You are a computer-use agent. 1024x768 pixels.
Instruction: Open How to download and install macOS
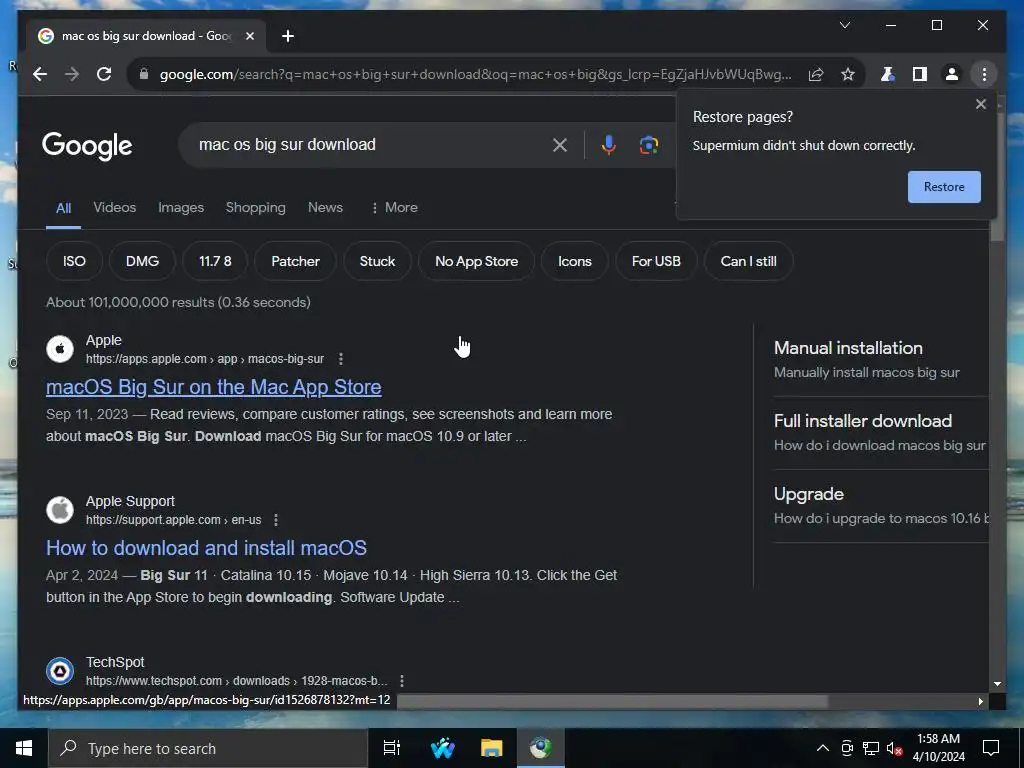pyautogui.click(x=206, y=548)
